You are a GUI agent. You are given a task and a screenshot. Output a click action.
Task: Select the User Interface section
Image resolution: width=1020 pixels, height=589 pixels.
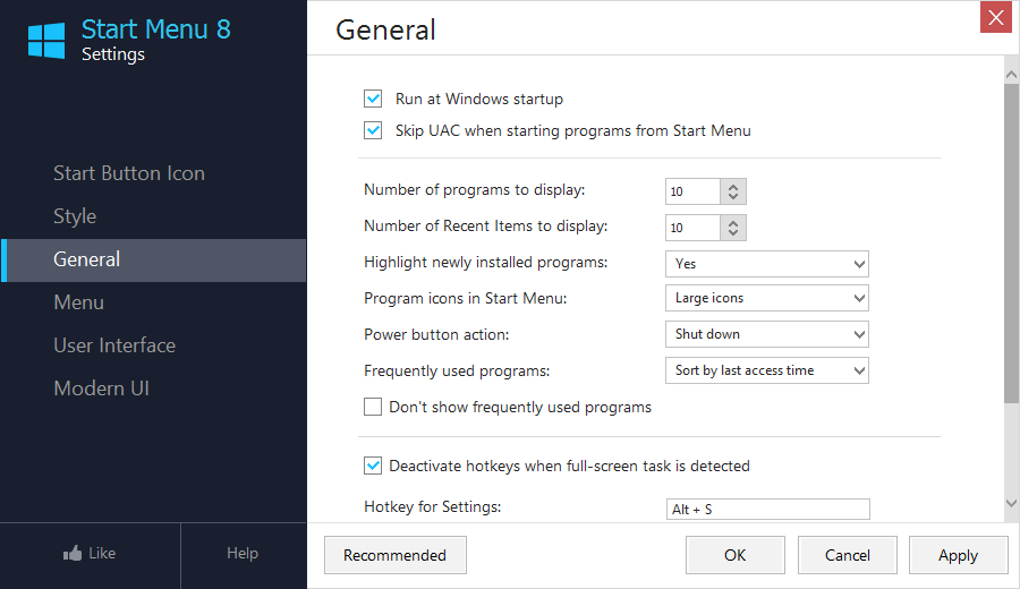point(114,345)
